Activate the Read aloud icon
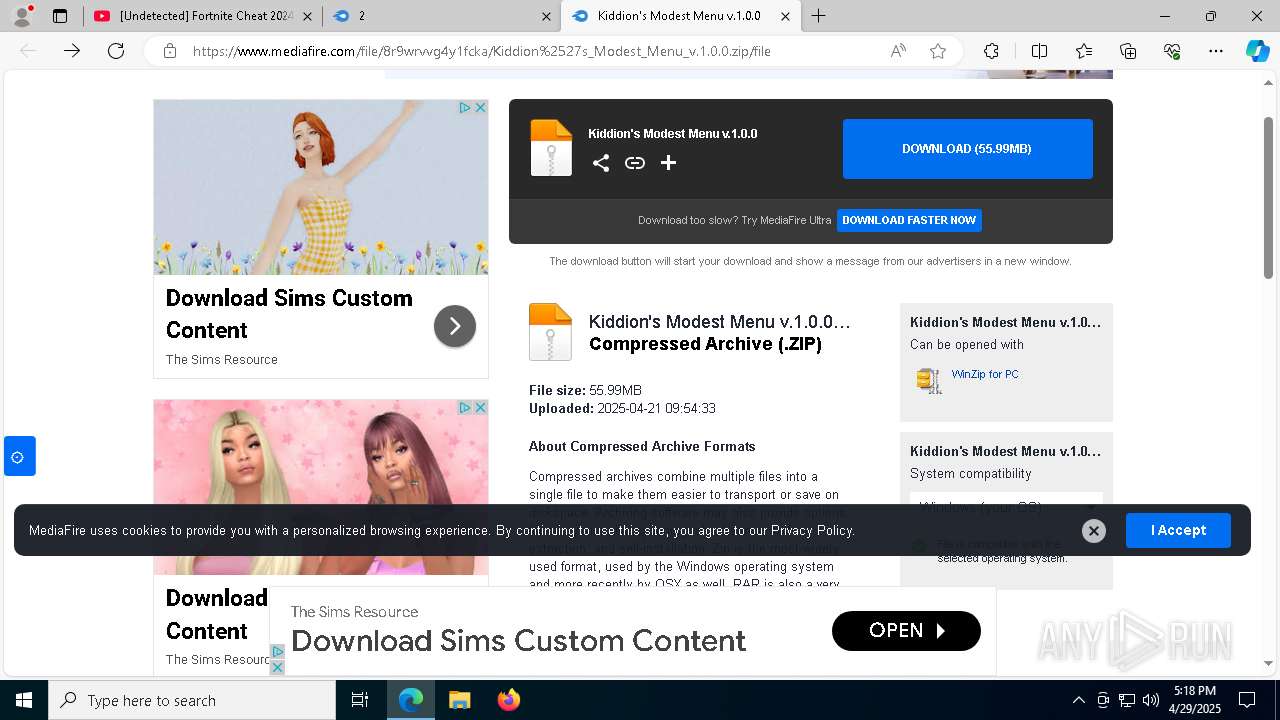1280x720 pixels. (x=898, y=51)
